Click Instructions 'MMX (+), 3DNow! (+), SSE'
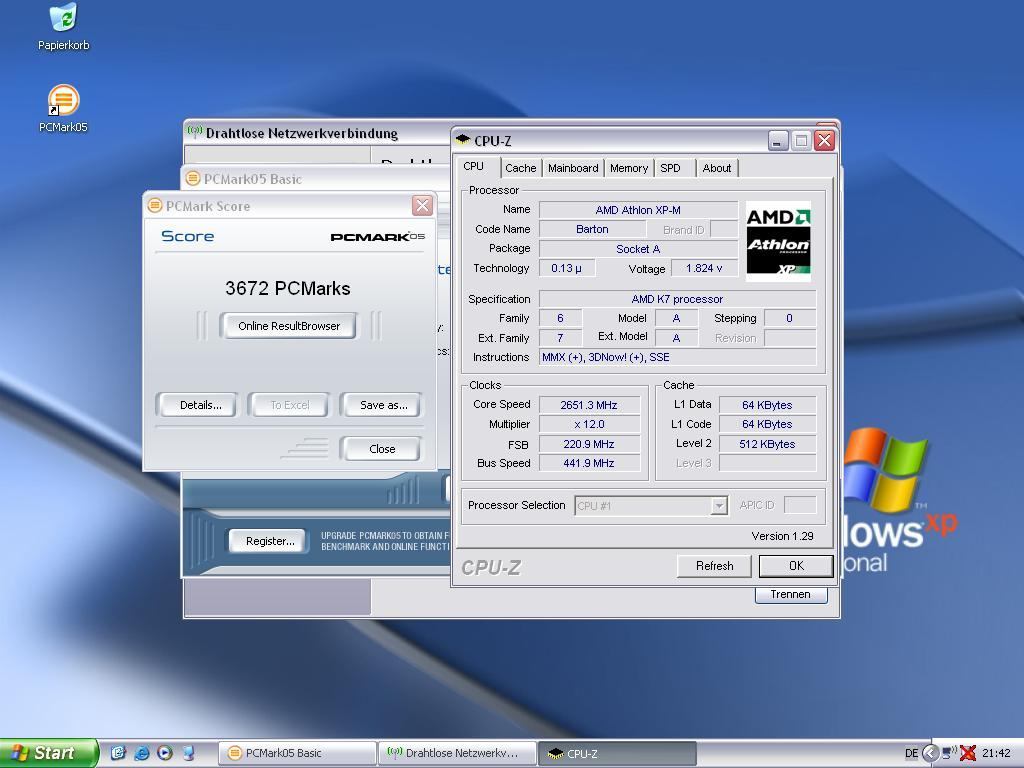Viewport: 1024px width, 768px height. (677, 357)
